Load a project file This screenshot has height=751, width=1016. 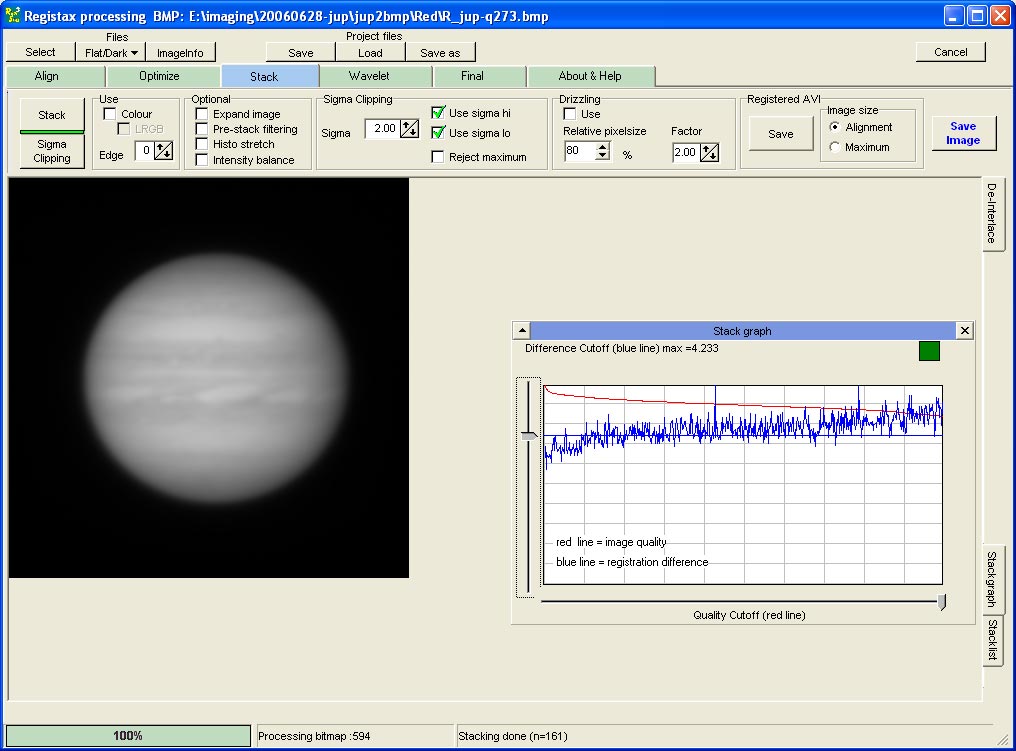pos(370,52)
